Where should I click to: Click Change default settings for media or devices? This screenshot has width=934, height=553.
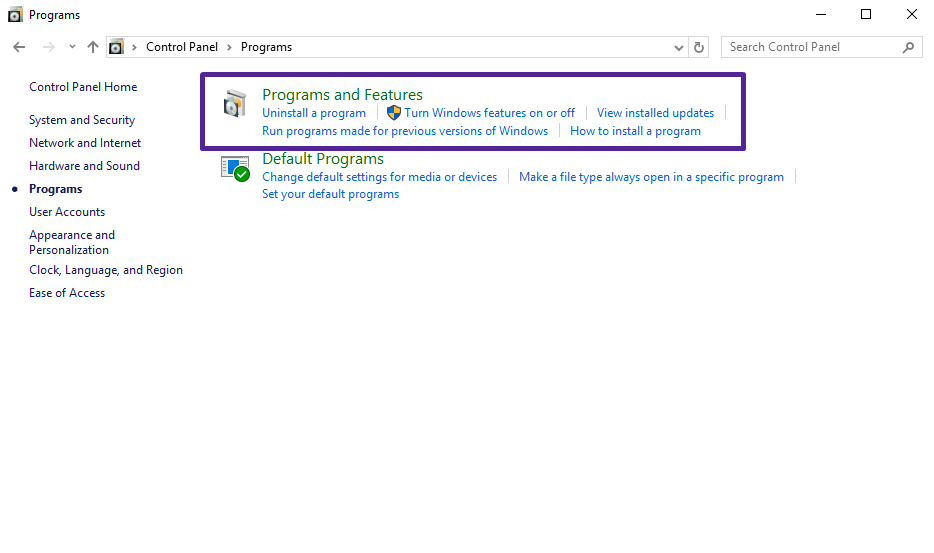click(x=379, y=177)
